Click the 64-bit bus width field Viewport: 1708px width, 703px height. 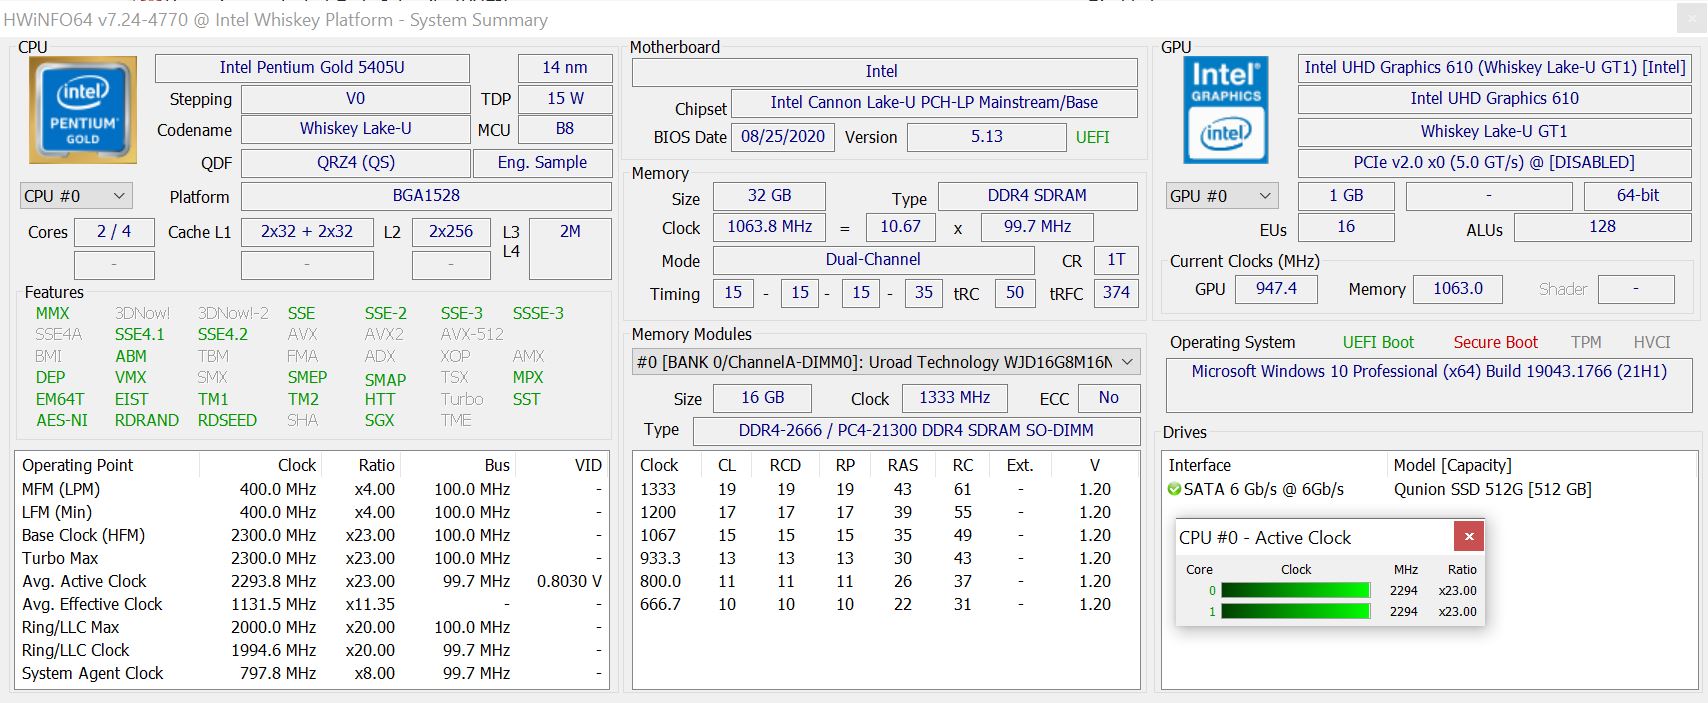pyautogui.click(x=1638, y=195)
